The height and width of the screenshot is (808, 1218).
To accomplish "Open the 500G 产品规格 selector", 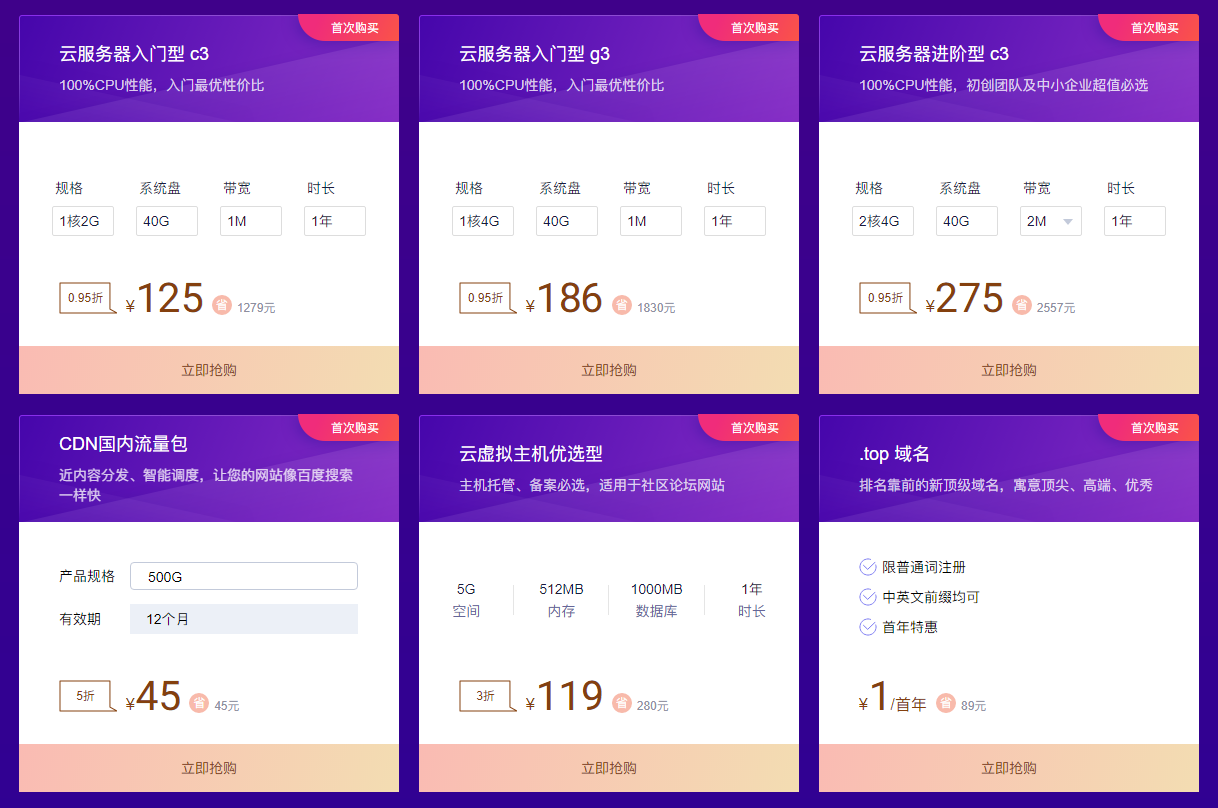I will pyautogui.click(x=243, y=576).
